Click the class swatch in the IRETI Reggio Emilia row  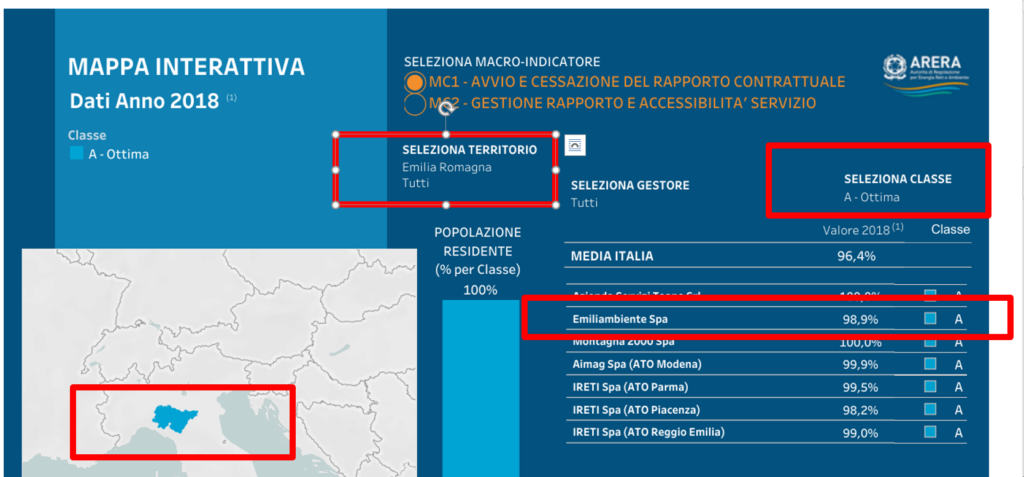[931, 431]
